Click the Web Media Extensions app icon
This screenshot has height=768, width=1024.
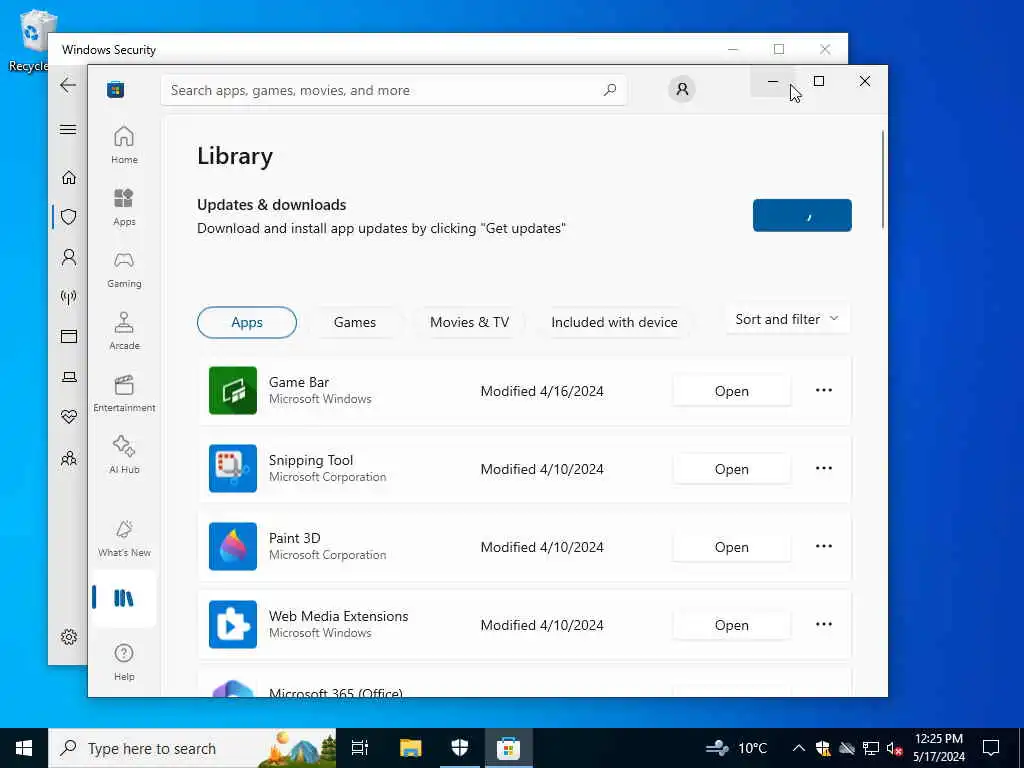[x=232, y=624]
